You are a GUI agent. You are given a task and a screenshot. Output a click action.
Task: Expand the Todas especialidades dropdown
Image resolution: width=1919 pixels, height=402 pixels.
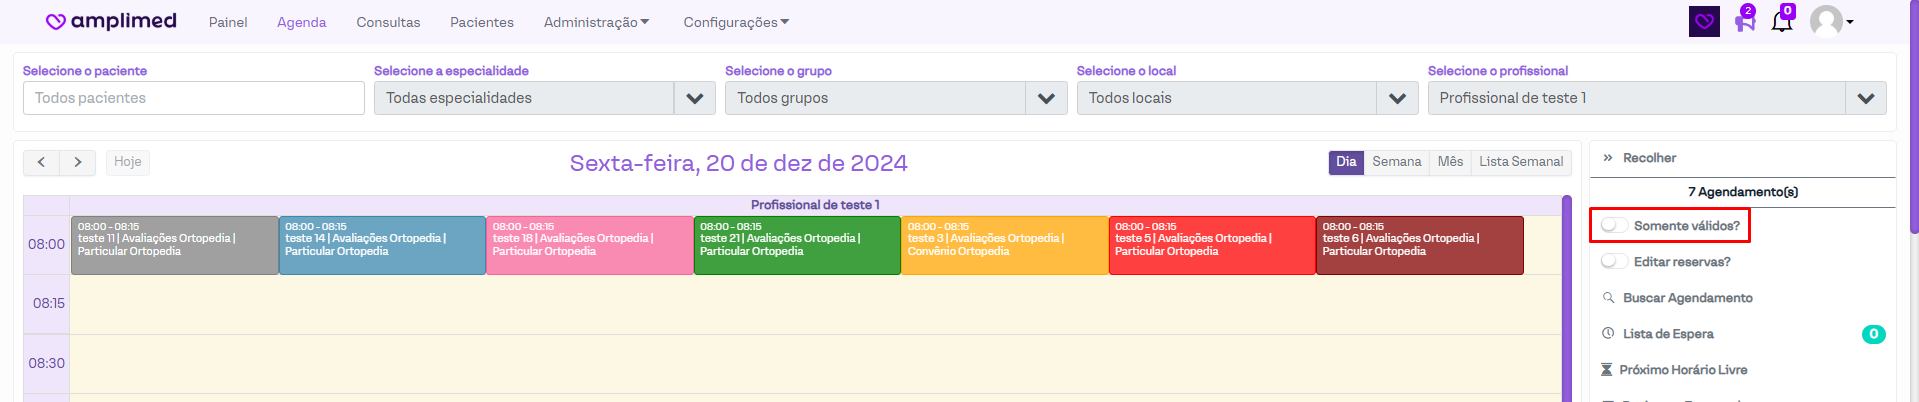(x=694, y=98)
